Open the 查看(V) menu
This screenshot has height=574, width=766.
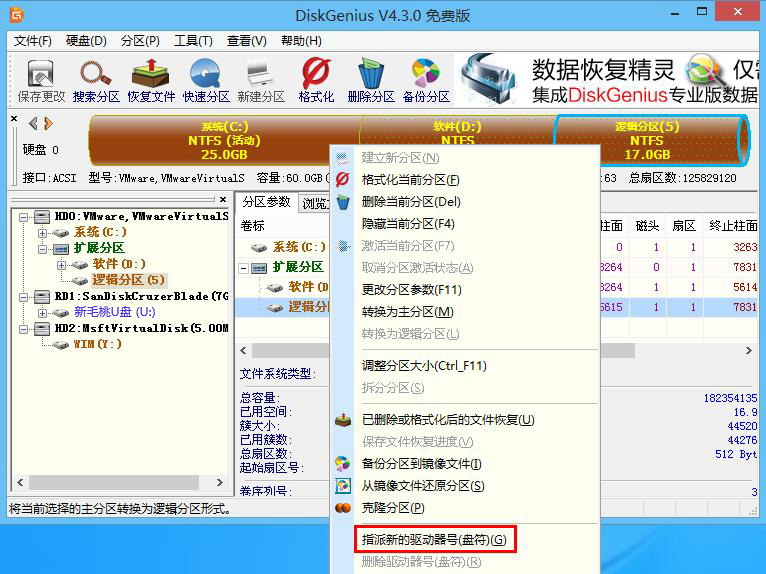pyautogui.click(x=246, y=41)
